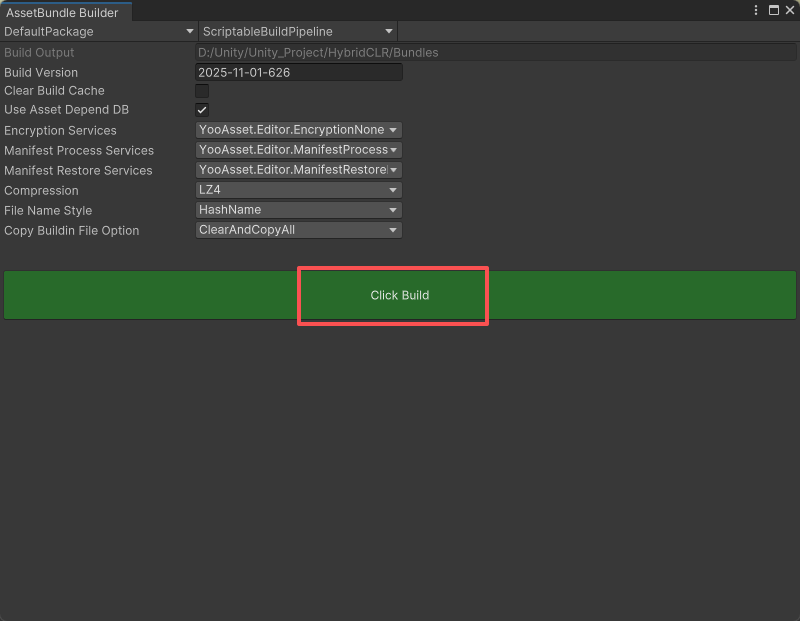The width and height of the screenshot is (800, 621).
Task: Click the Compression label
Action: tap(41, 190)
